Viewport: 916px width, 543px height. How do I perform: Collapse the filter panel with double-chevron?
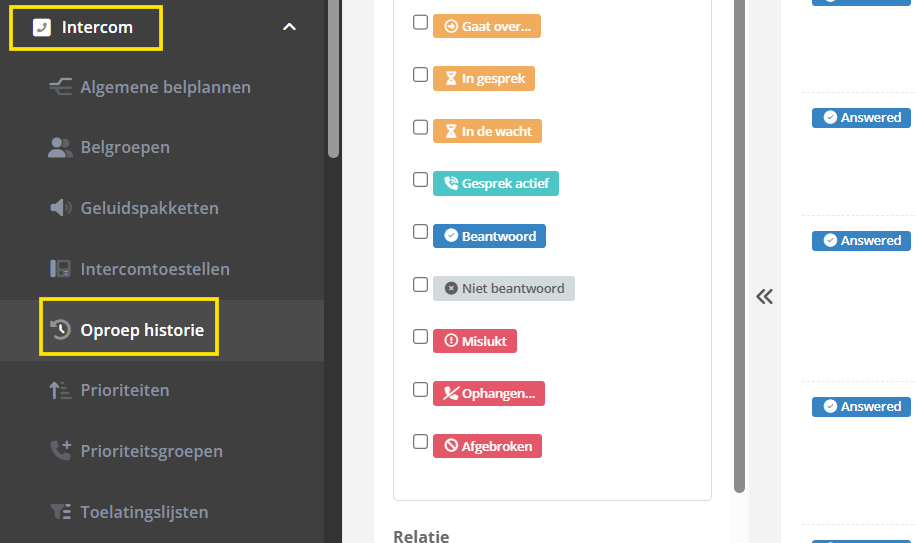pos(765,296)
